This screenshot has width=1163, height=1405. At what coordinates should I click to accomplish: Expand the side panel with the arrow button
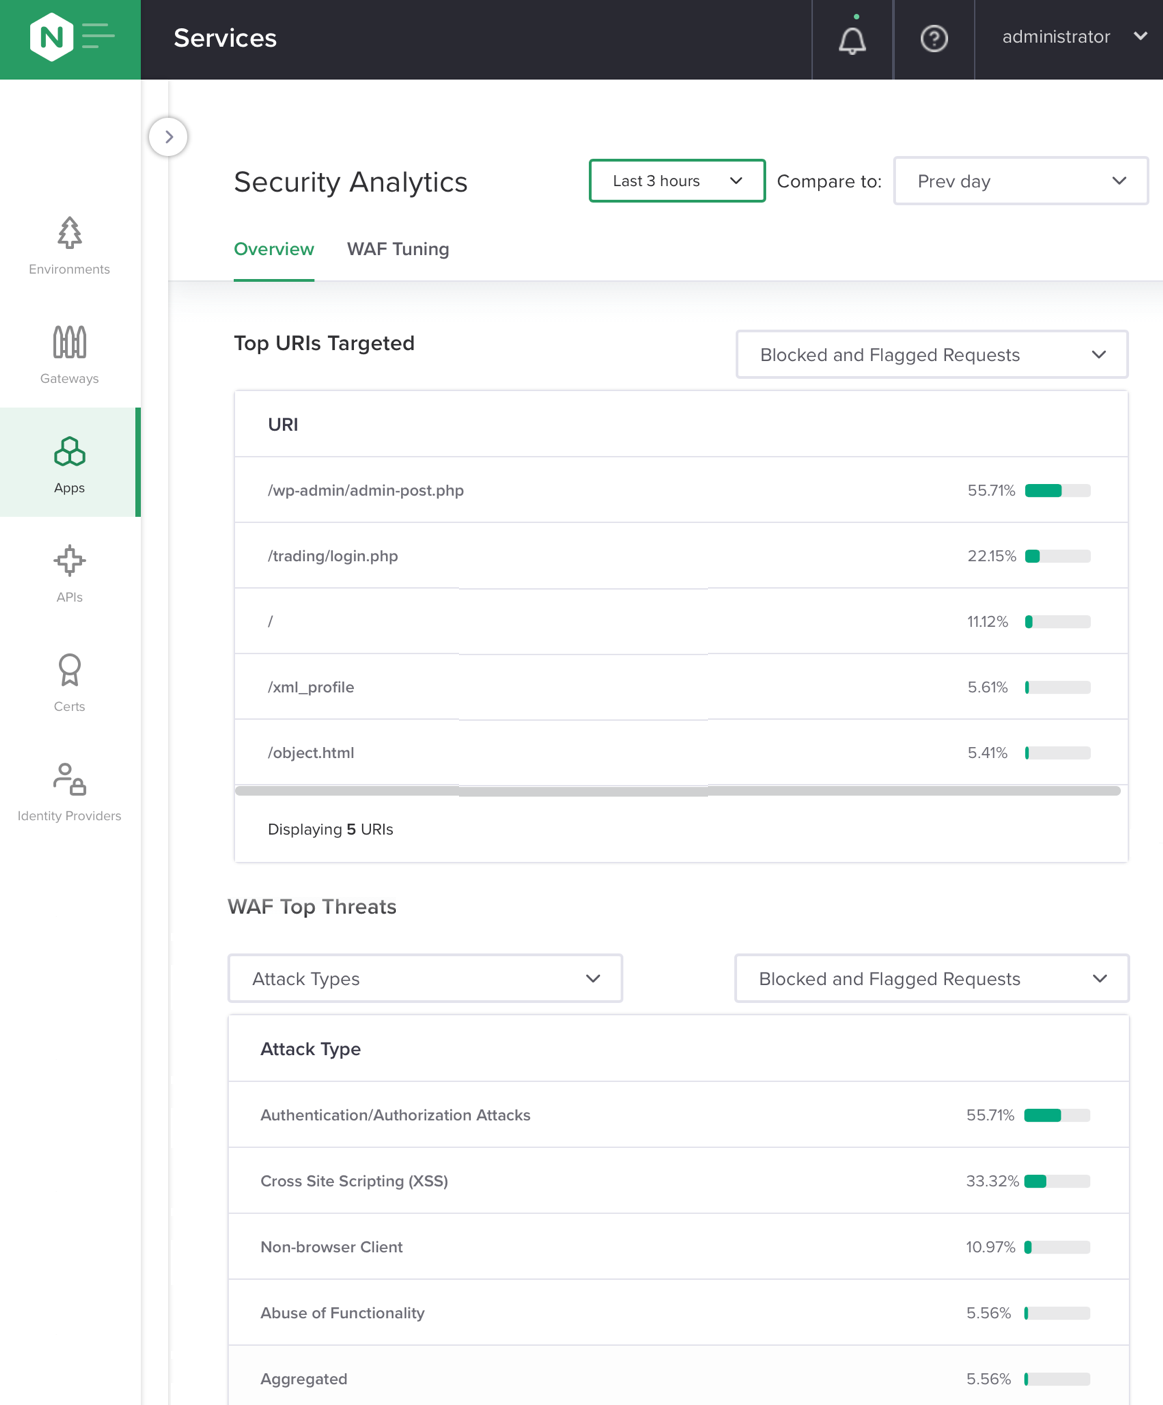(x=168, y=137)
